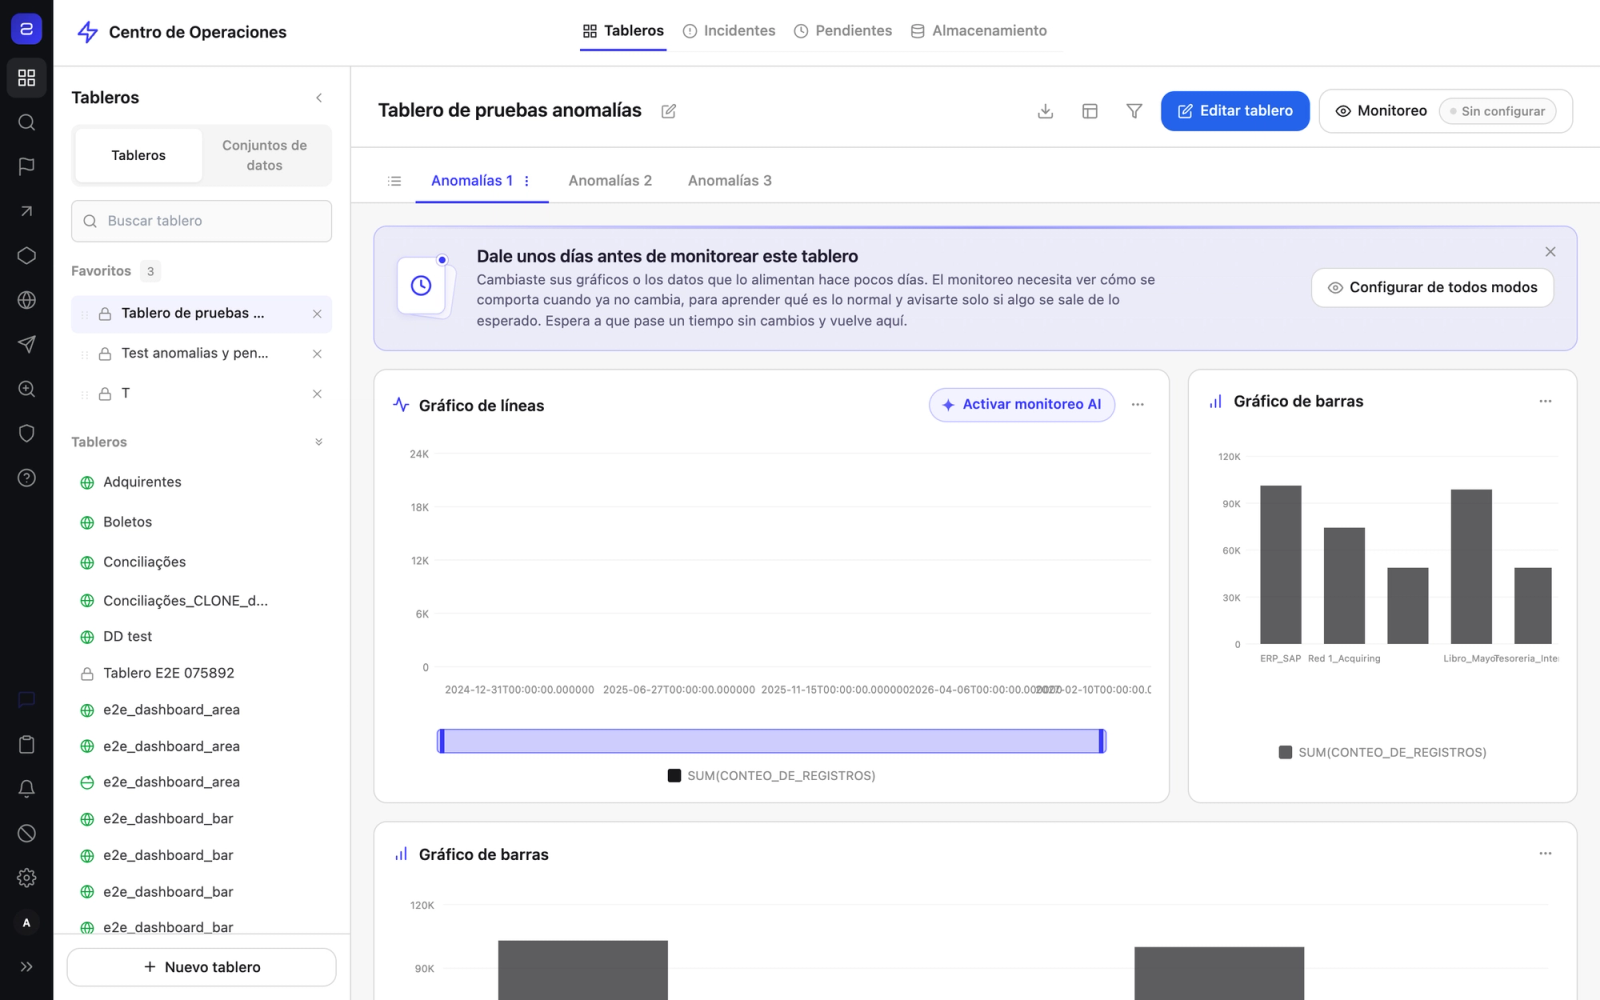The image size is (1600, 1000).
Task: Open the flag icon in left rail
Action: point(27,167)
